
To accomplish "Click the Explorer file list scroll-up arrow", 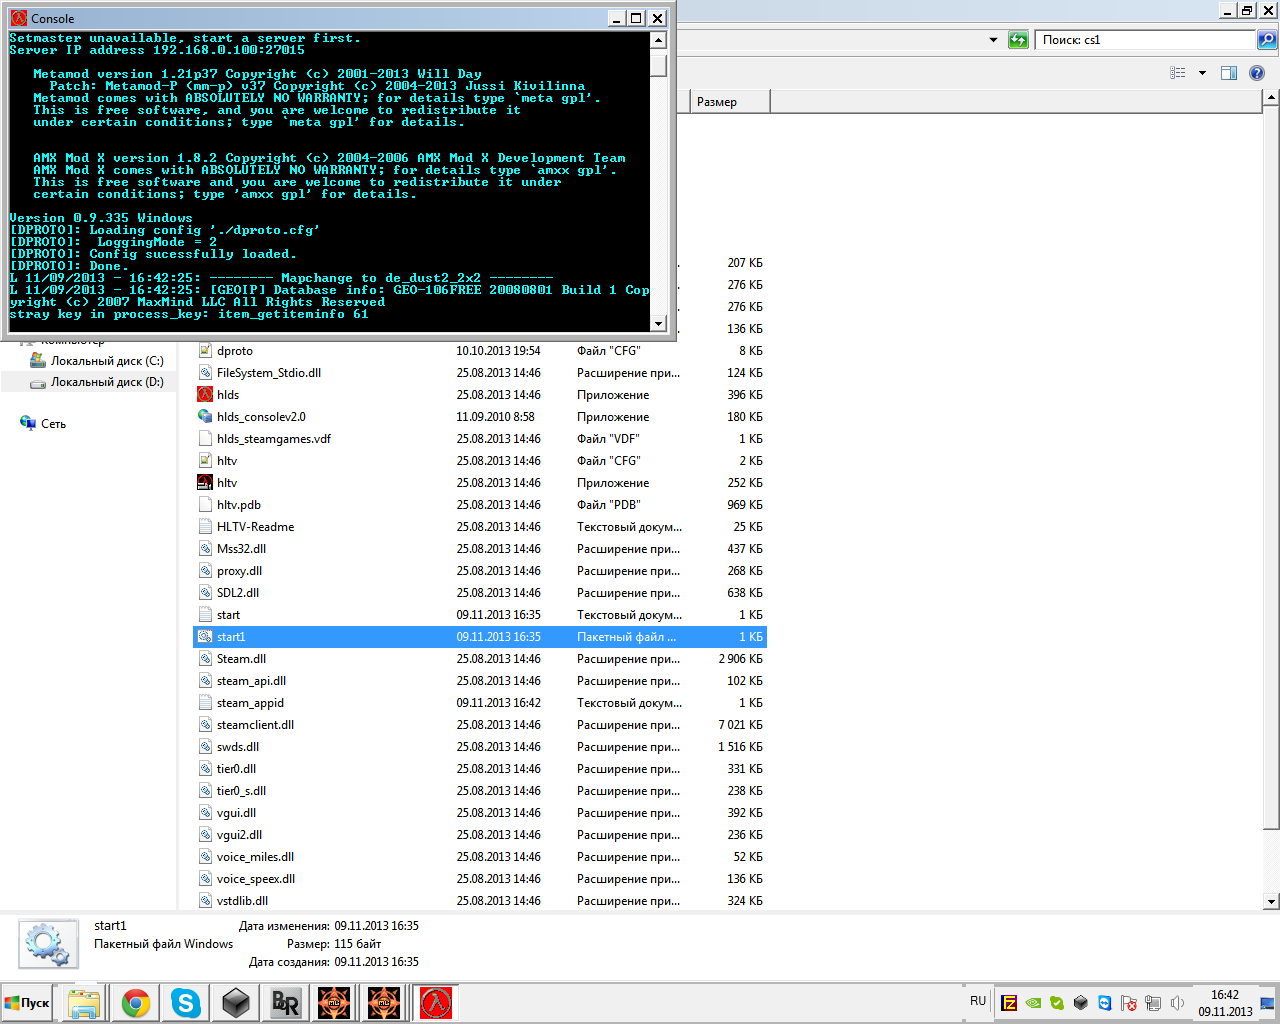I will [1271, 98].
